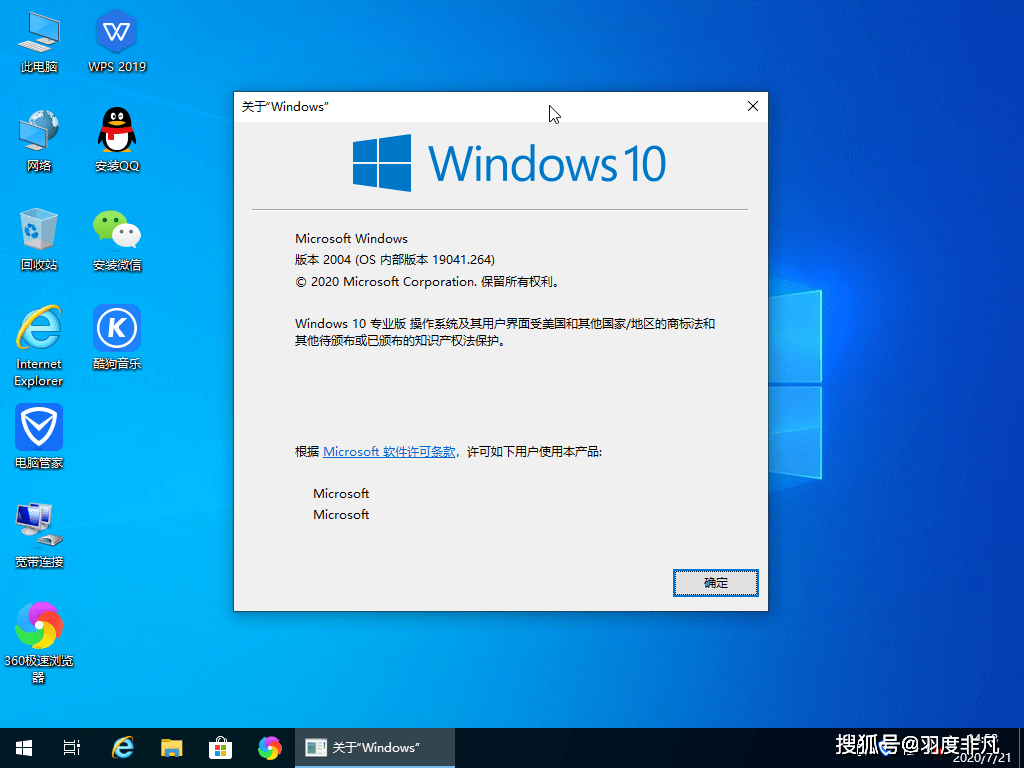1024x768 pixels.
Task: Open Task View in the taskbar
Action: point(72,748)
